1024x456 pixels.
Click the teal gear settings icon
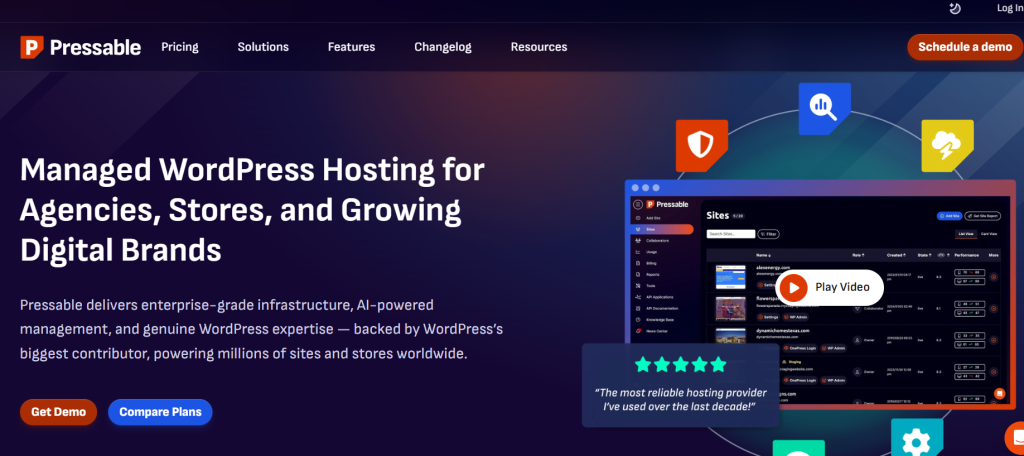pyautogui.click(x=917, y=436)
